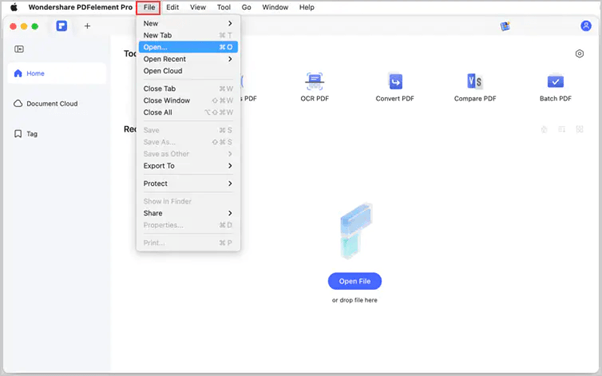This screenshot has width=602, height=376.
Task: Open the View menu
Action: pyautogui.click(x=198, y=7)
